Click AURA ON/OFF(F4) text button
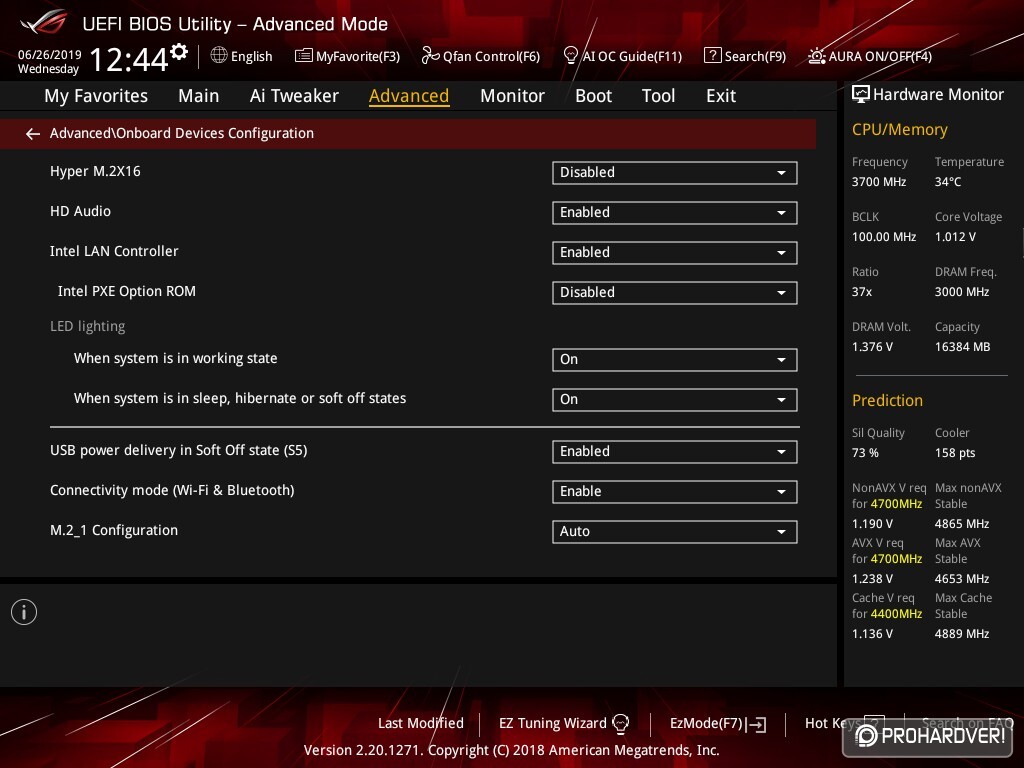 (880, 57)
